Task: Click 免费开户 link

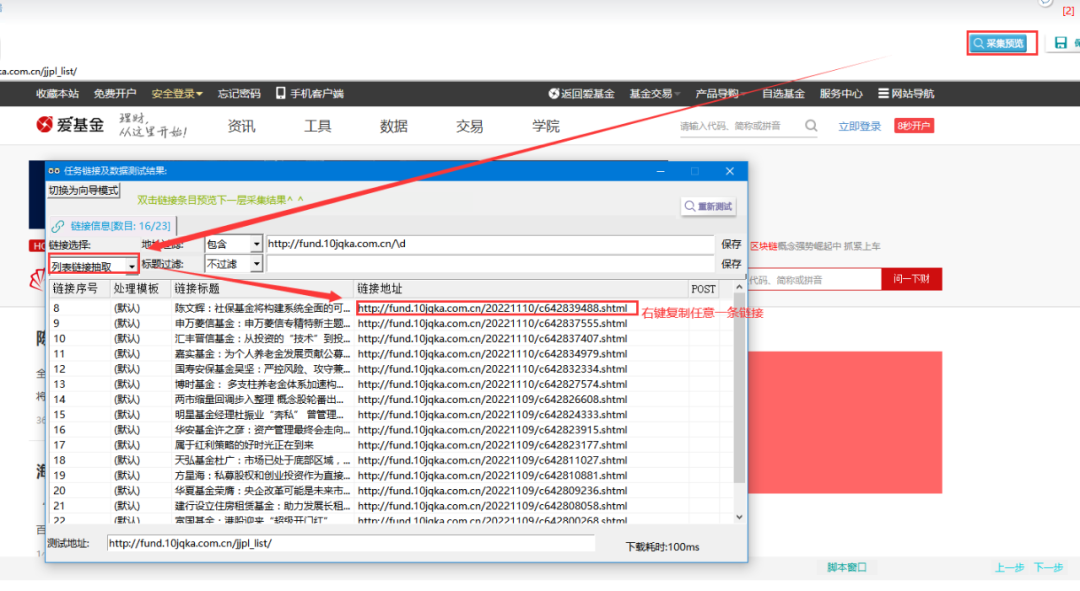Action: (x=115, y=93)
